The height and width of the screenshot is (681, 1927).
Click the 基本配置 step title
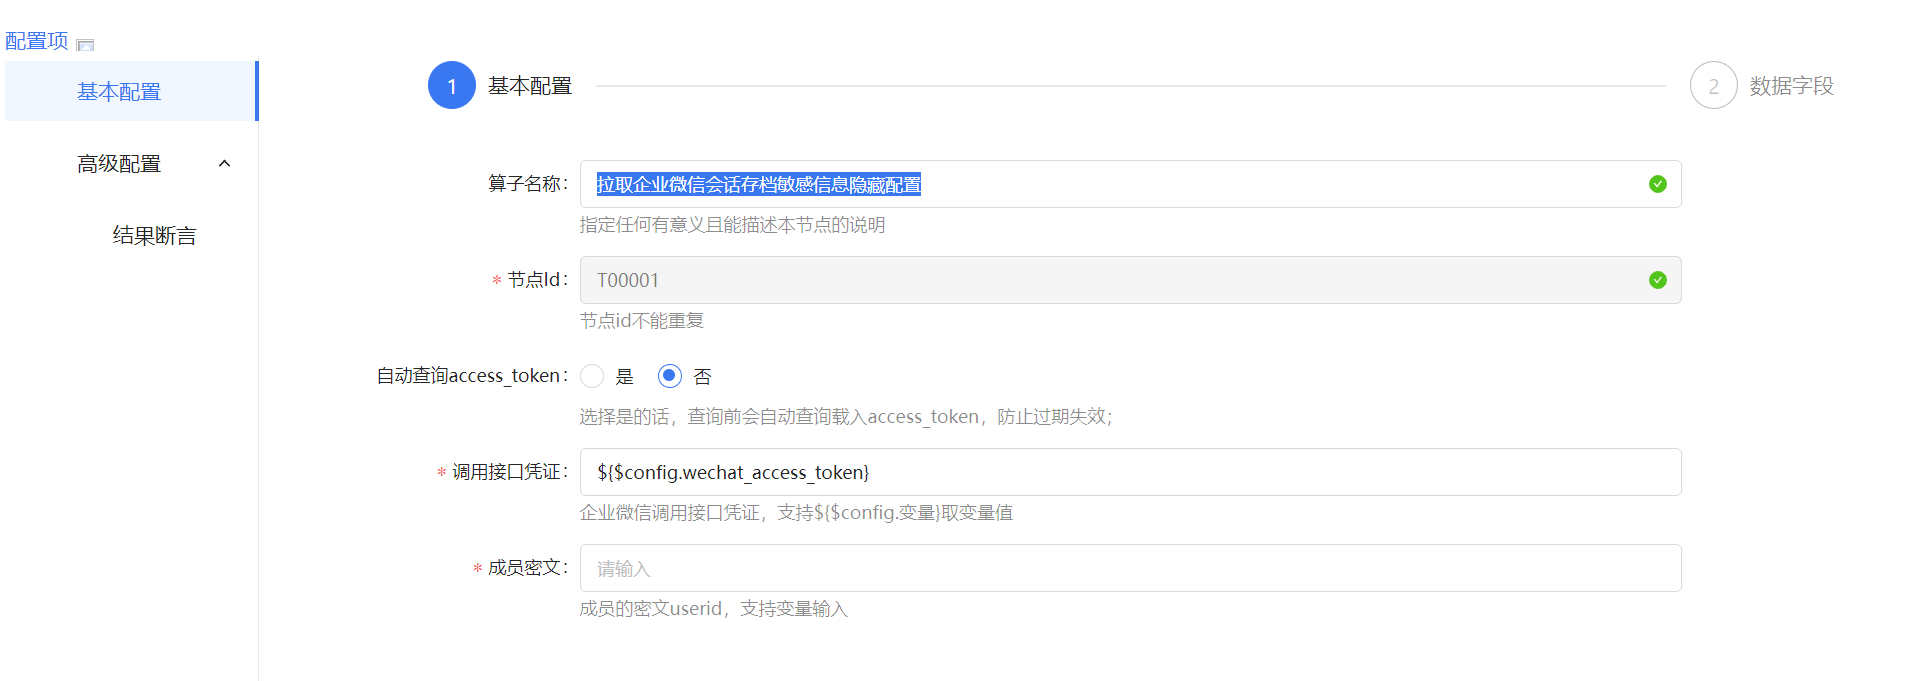point(529,86)
